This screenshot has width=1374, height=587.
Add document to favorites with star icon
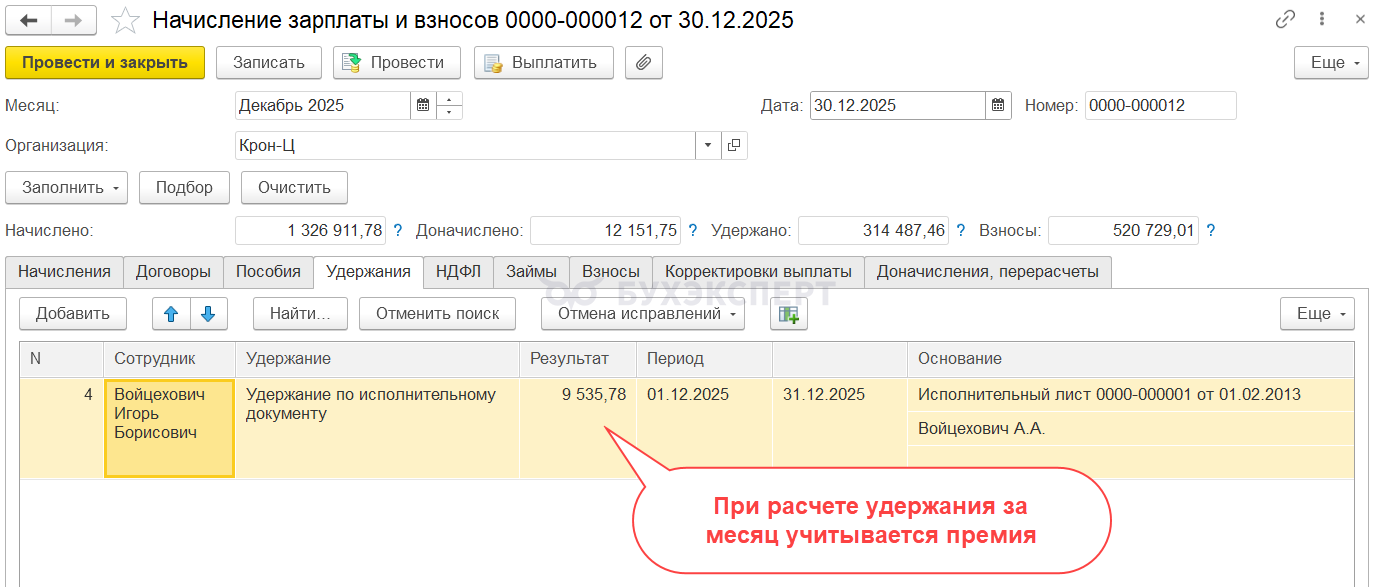pyautogui.click(x=125, y=20)
